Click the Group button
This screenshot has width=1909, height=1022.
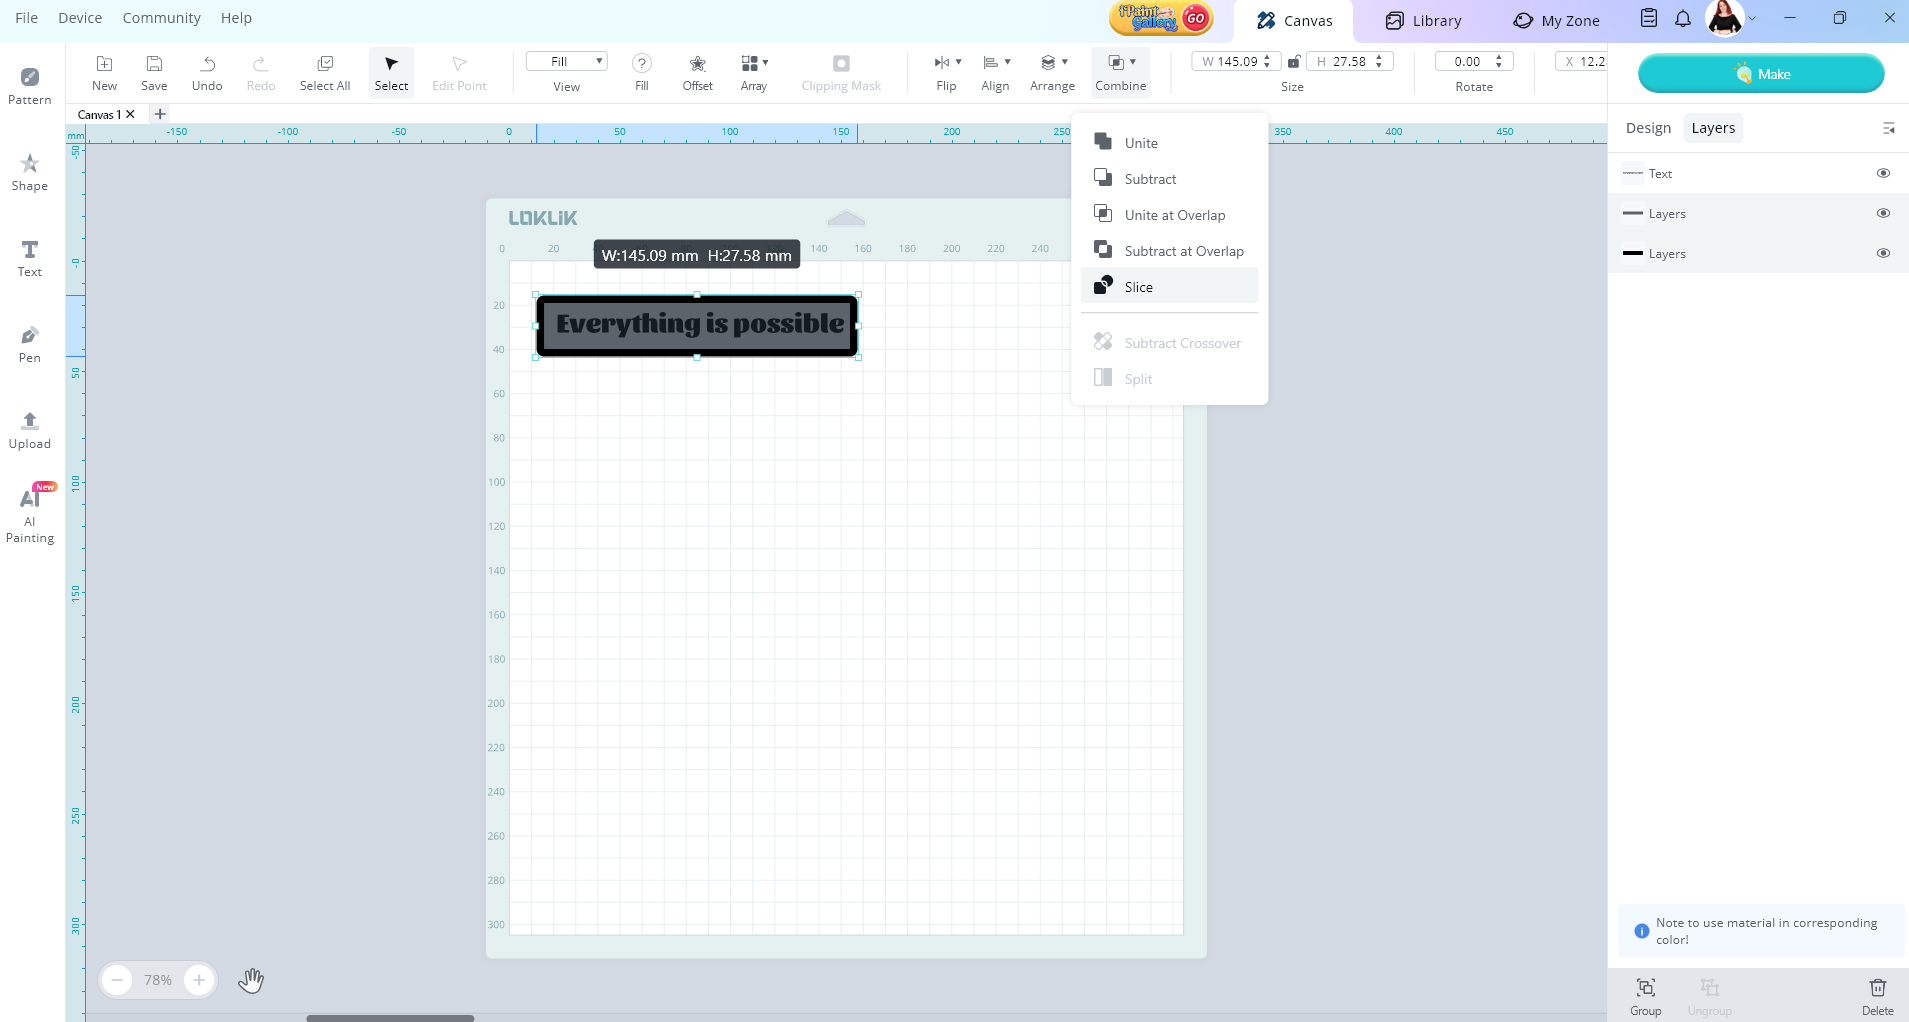point(1645,995)
